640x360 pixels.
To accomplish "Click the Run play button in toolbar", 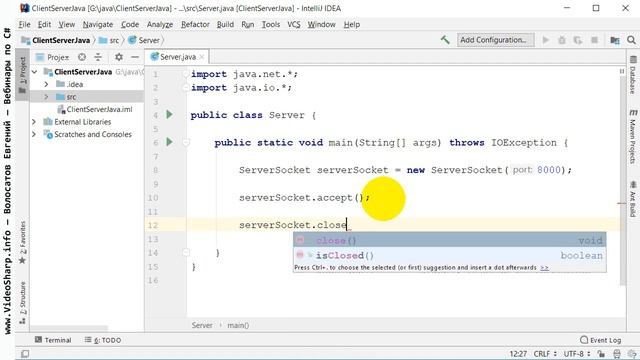I will 546,40.
